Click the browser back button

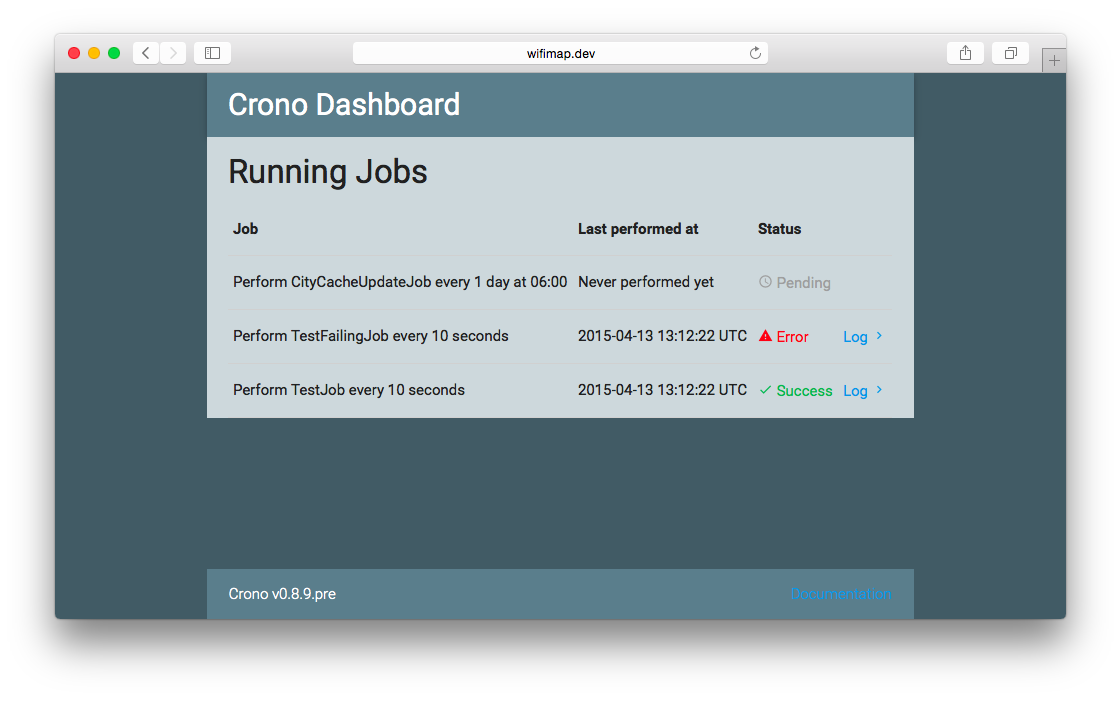click(x=146, y=53)
